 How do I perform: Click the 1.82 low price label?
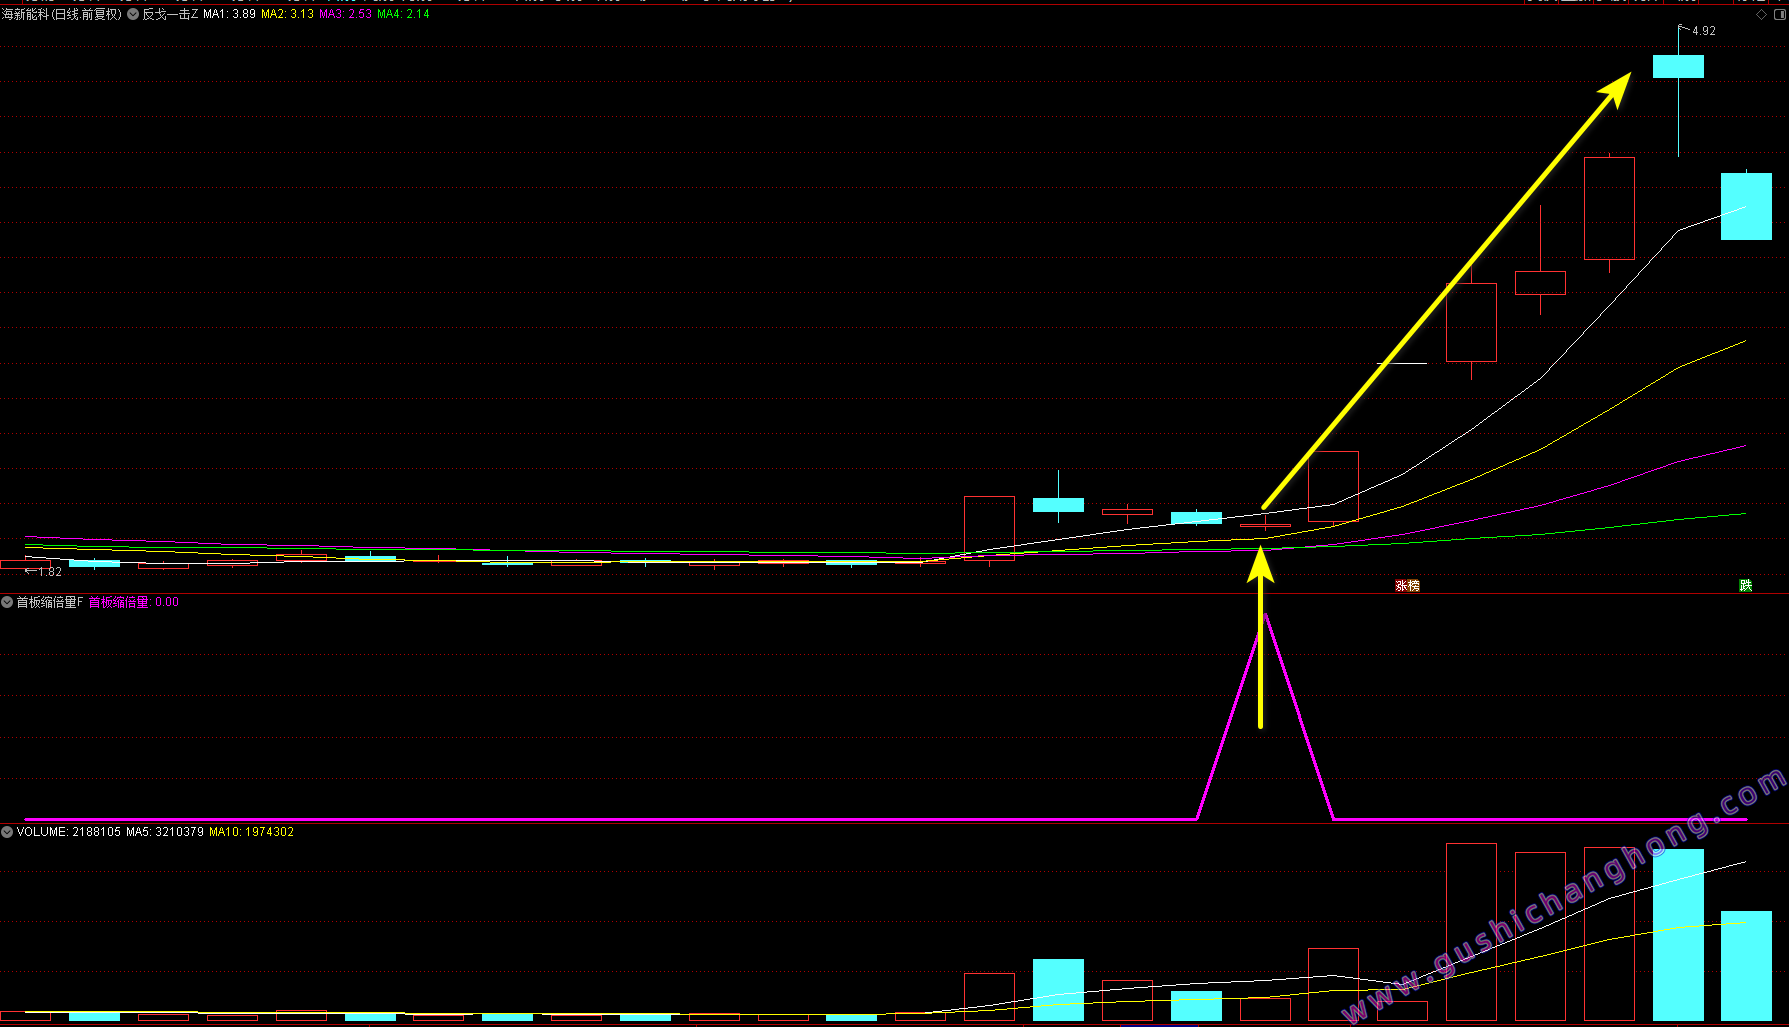50,572
